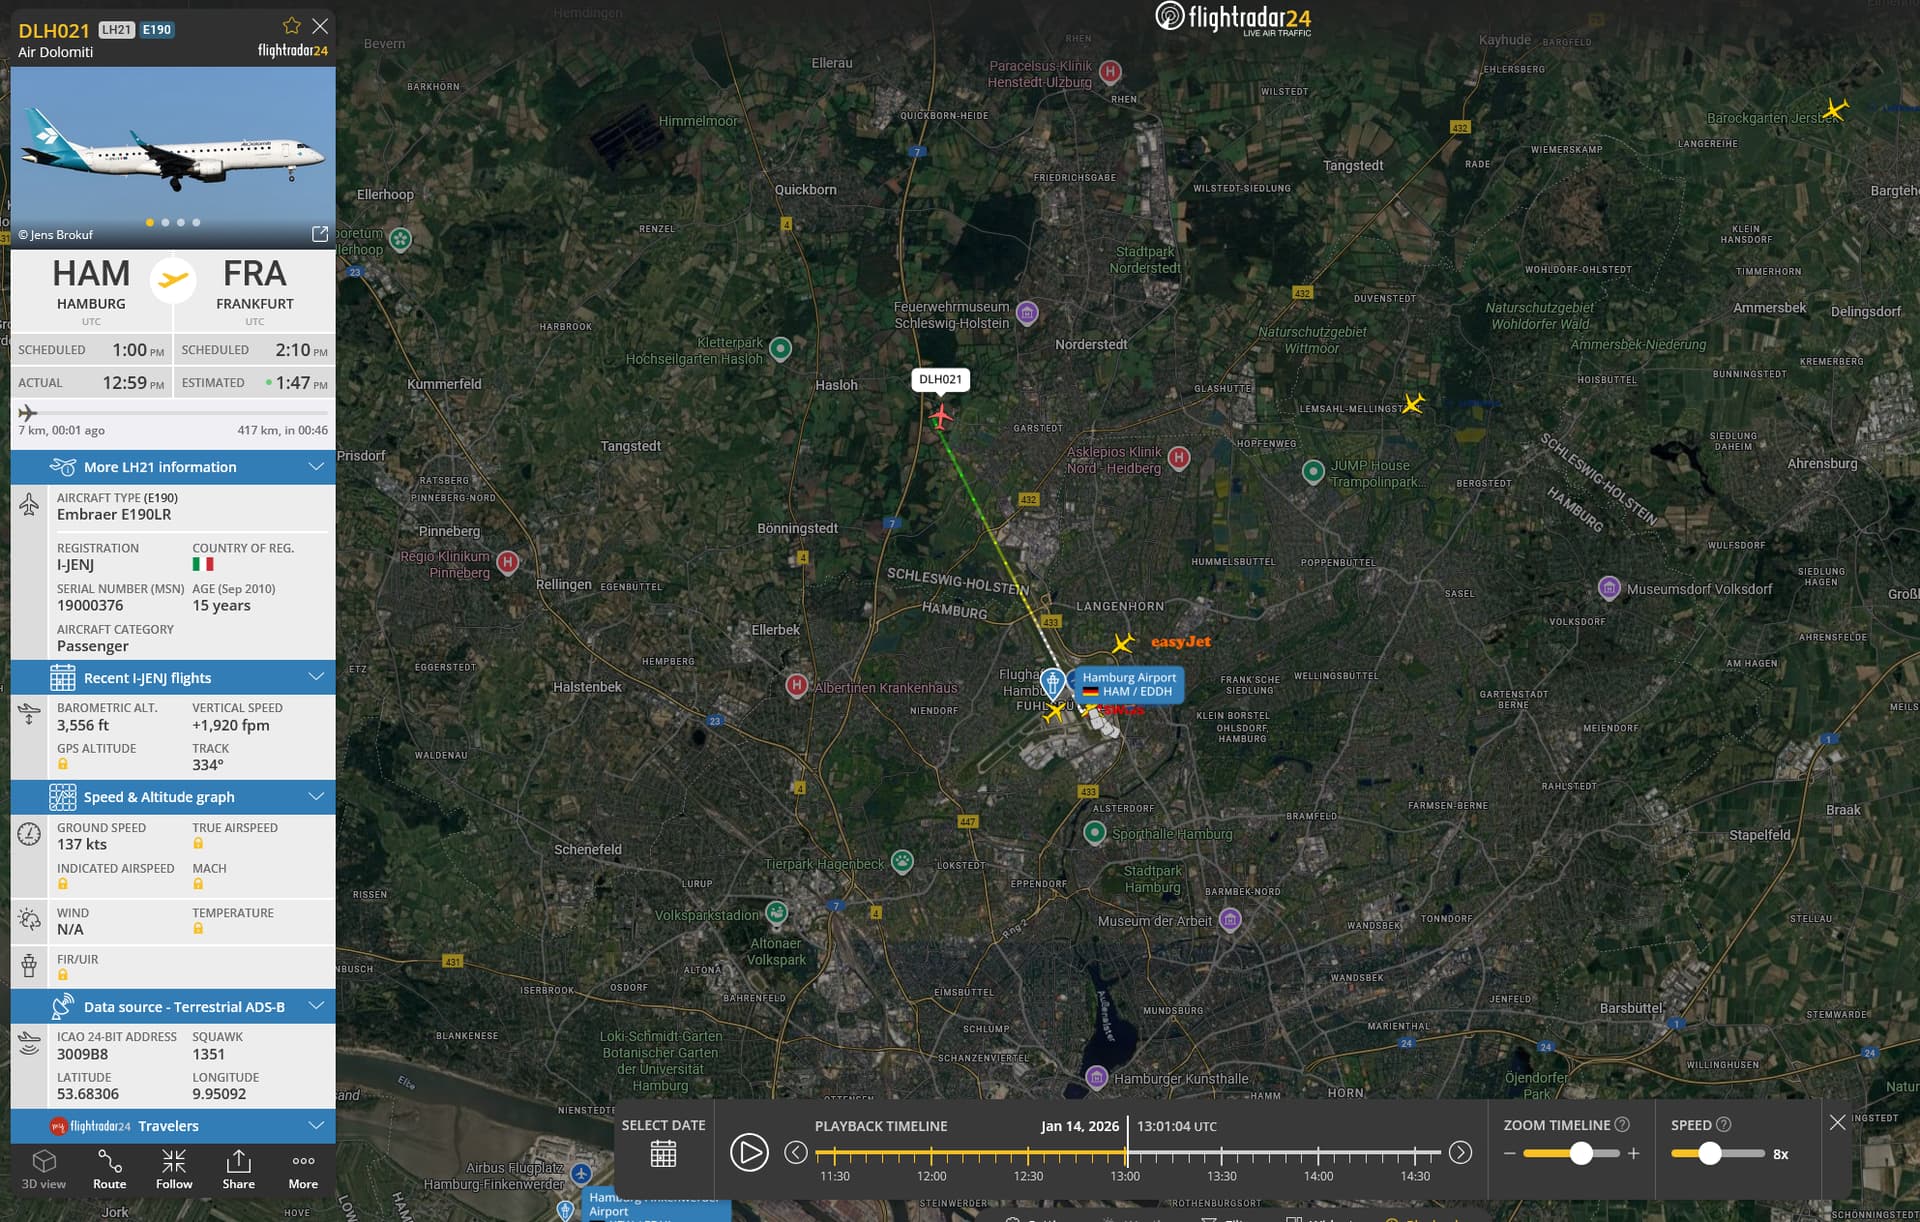Open aircraft photo in external link
Image resolution: width=1920 pixels, height=1222 pixels.
320,233
